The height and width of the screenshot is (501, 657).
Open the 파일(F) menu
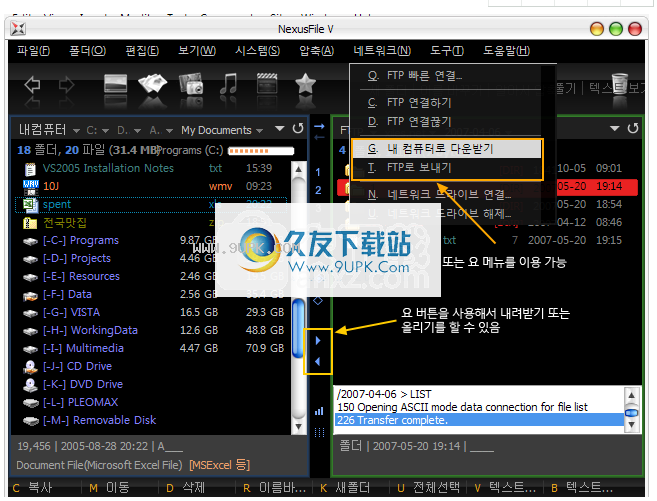point(34,51)
